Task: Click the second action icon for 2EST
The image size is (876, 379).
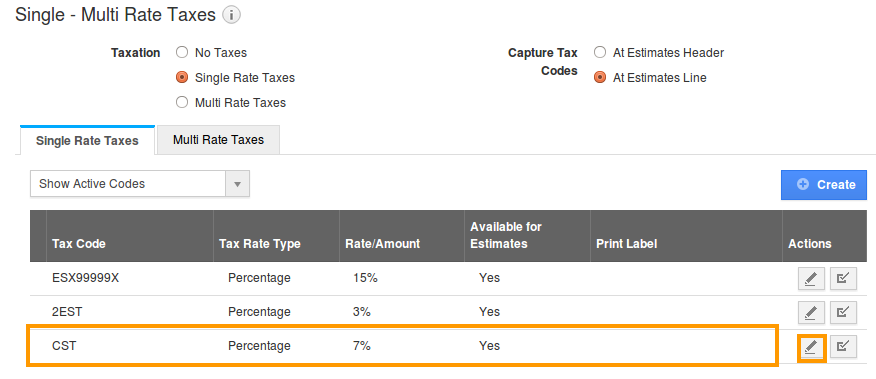Action: tap(843, 312)
